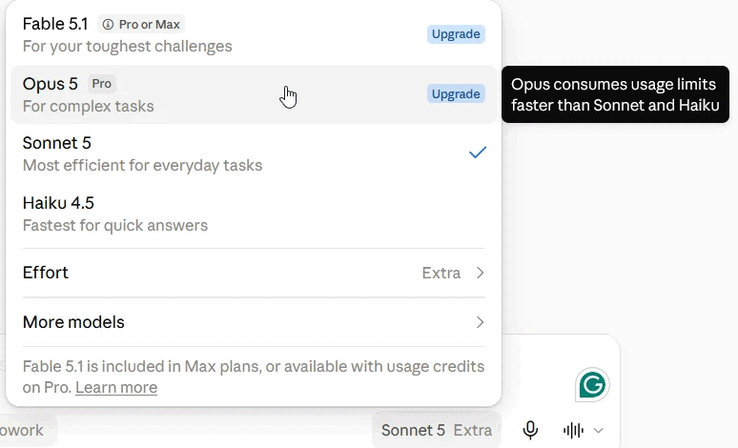Select the Haiku 4.5 model
The width and height of the screenshot is (738, 448).
coord(254,214)
